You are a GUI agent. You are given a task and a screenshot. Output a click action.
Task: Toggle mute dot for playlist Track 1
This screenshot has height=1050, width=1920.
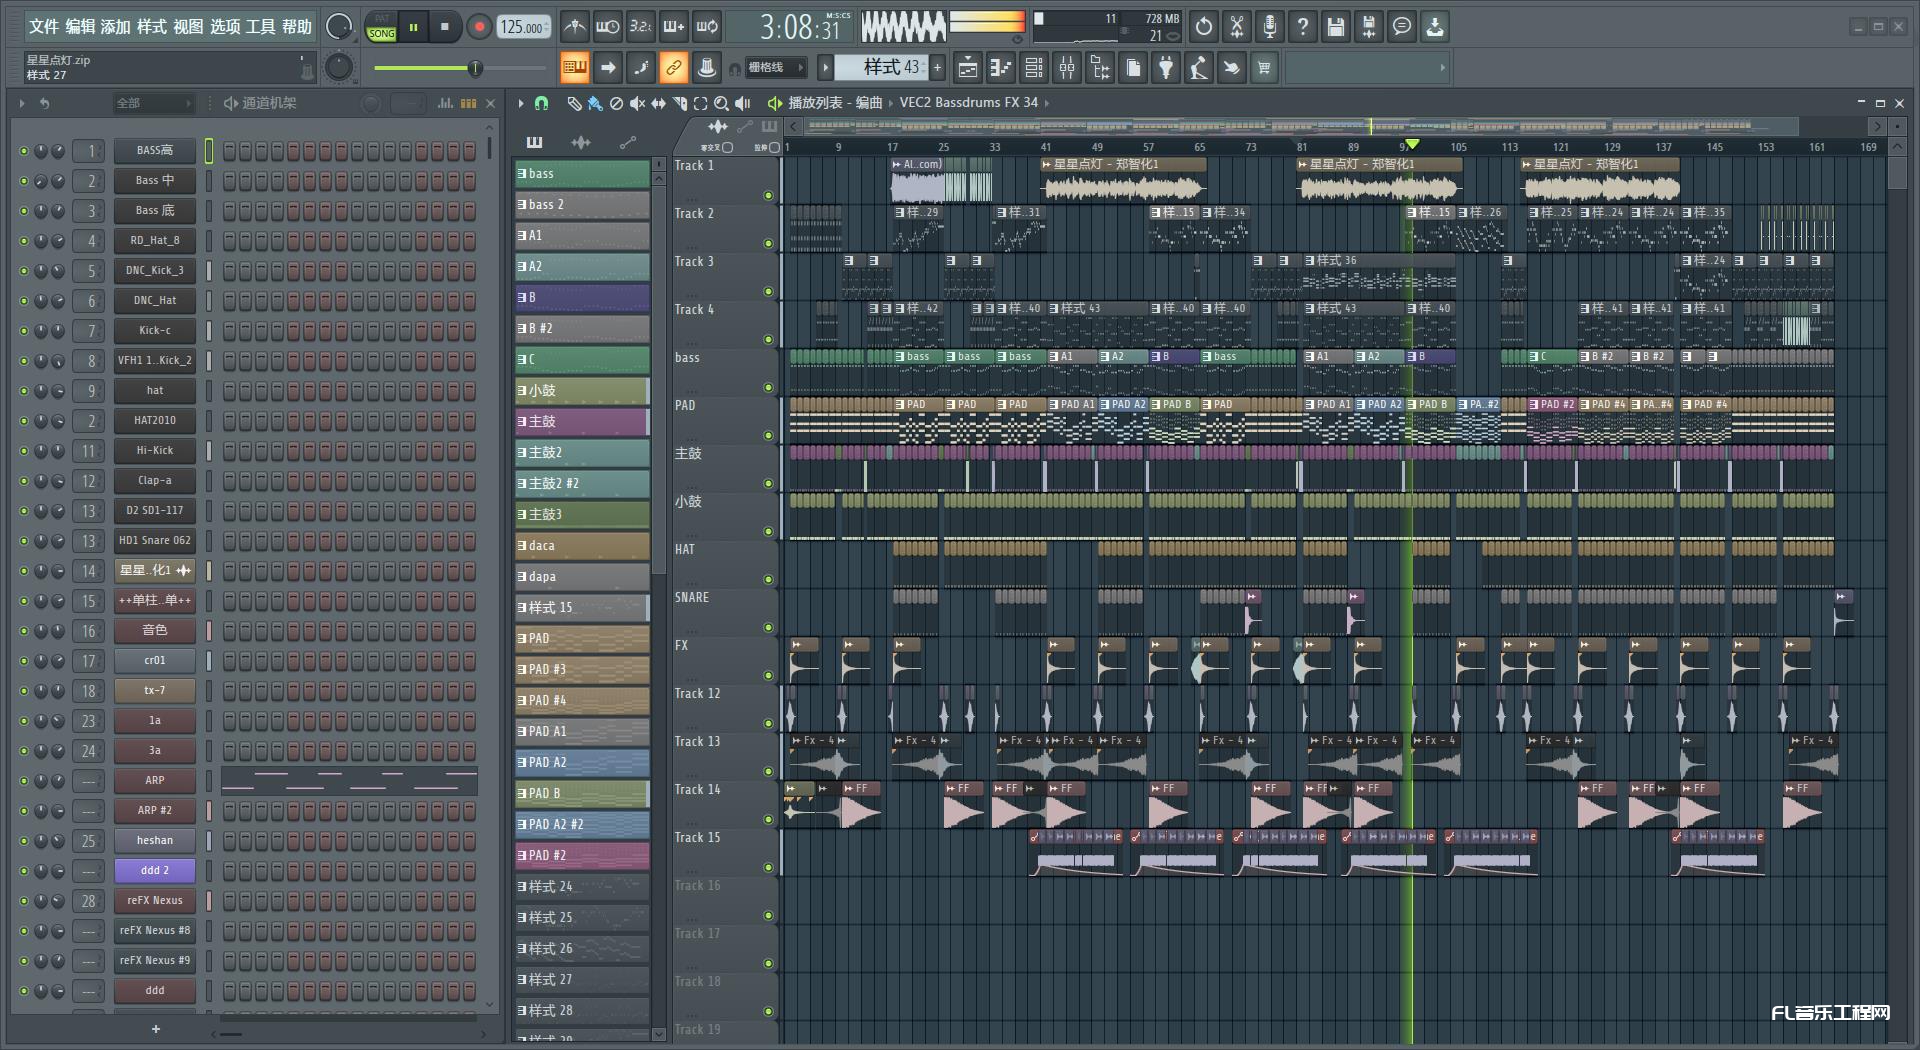(768, 196)
